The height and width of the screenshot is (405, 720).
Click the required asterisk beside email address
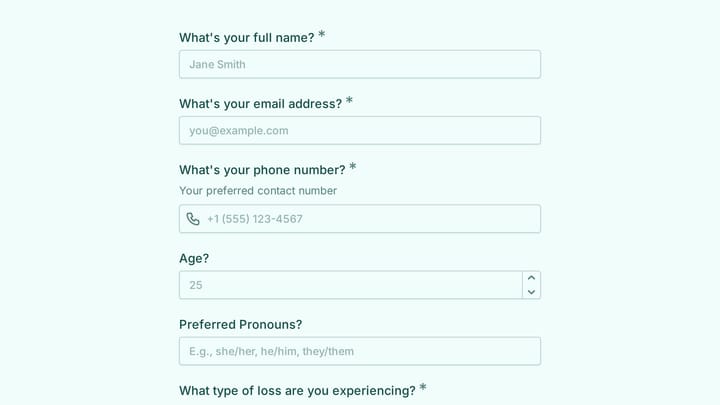click(x=349, y=101)
